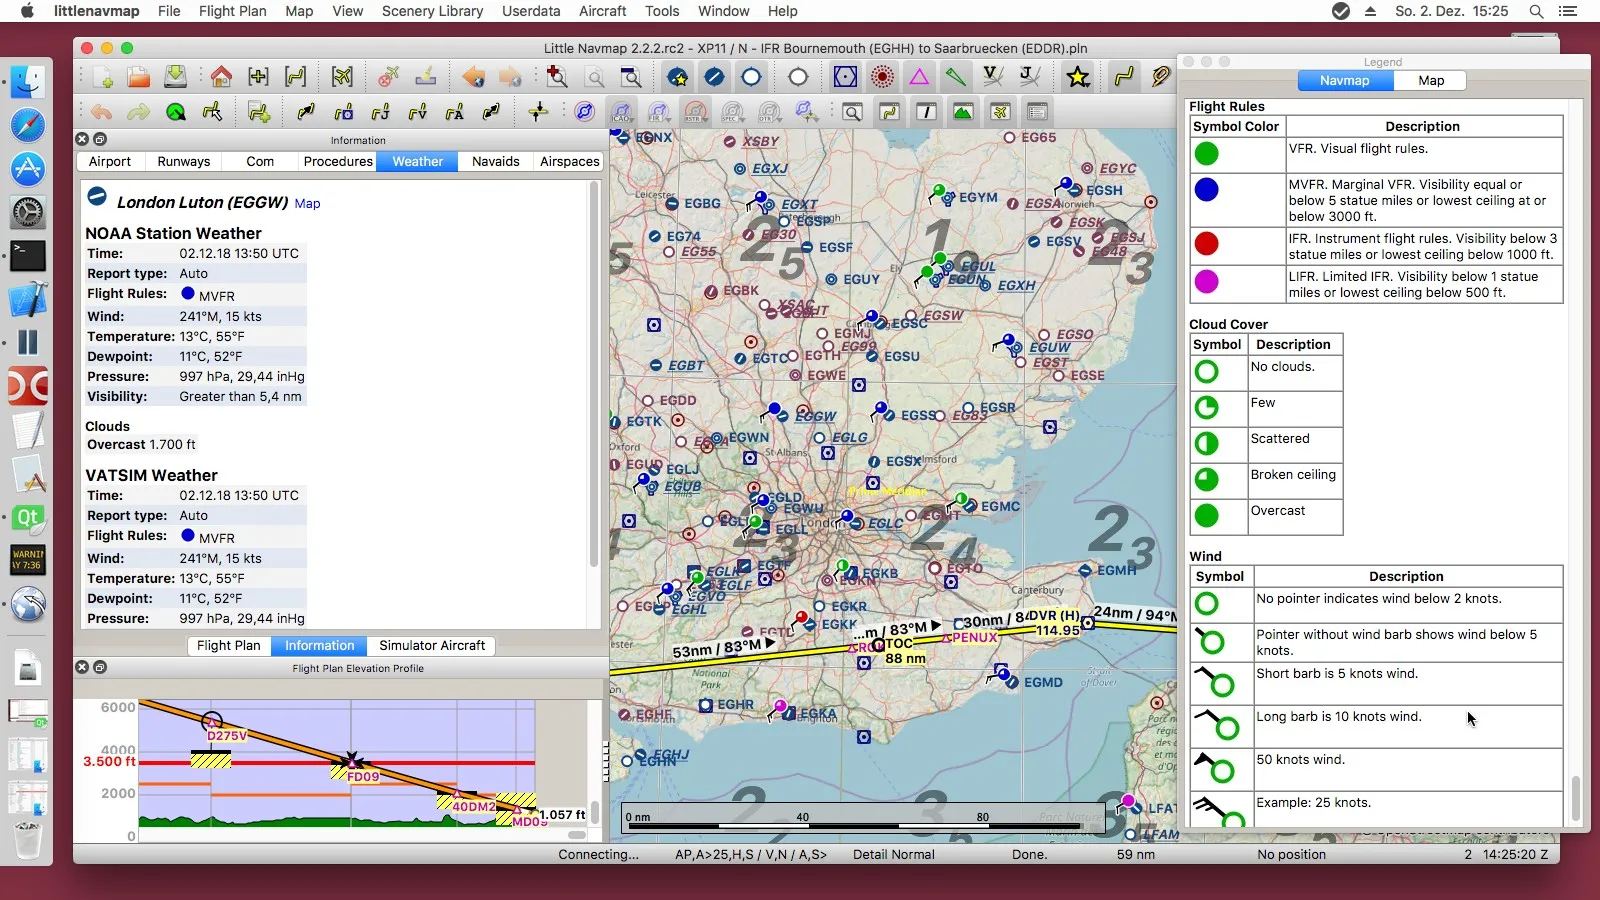Viewport: 1600px width, 900px height.
Task: Toggle waypoints magenta triangle display
Action: click(919, 77)
